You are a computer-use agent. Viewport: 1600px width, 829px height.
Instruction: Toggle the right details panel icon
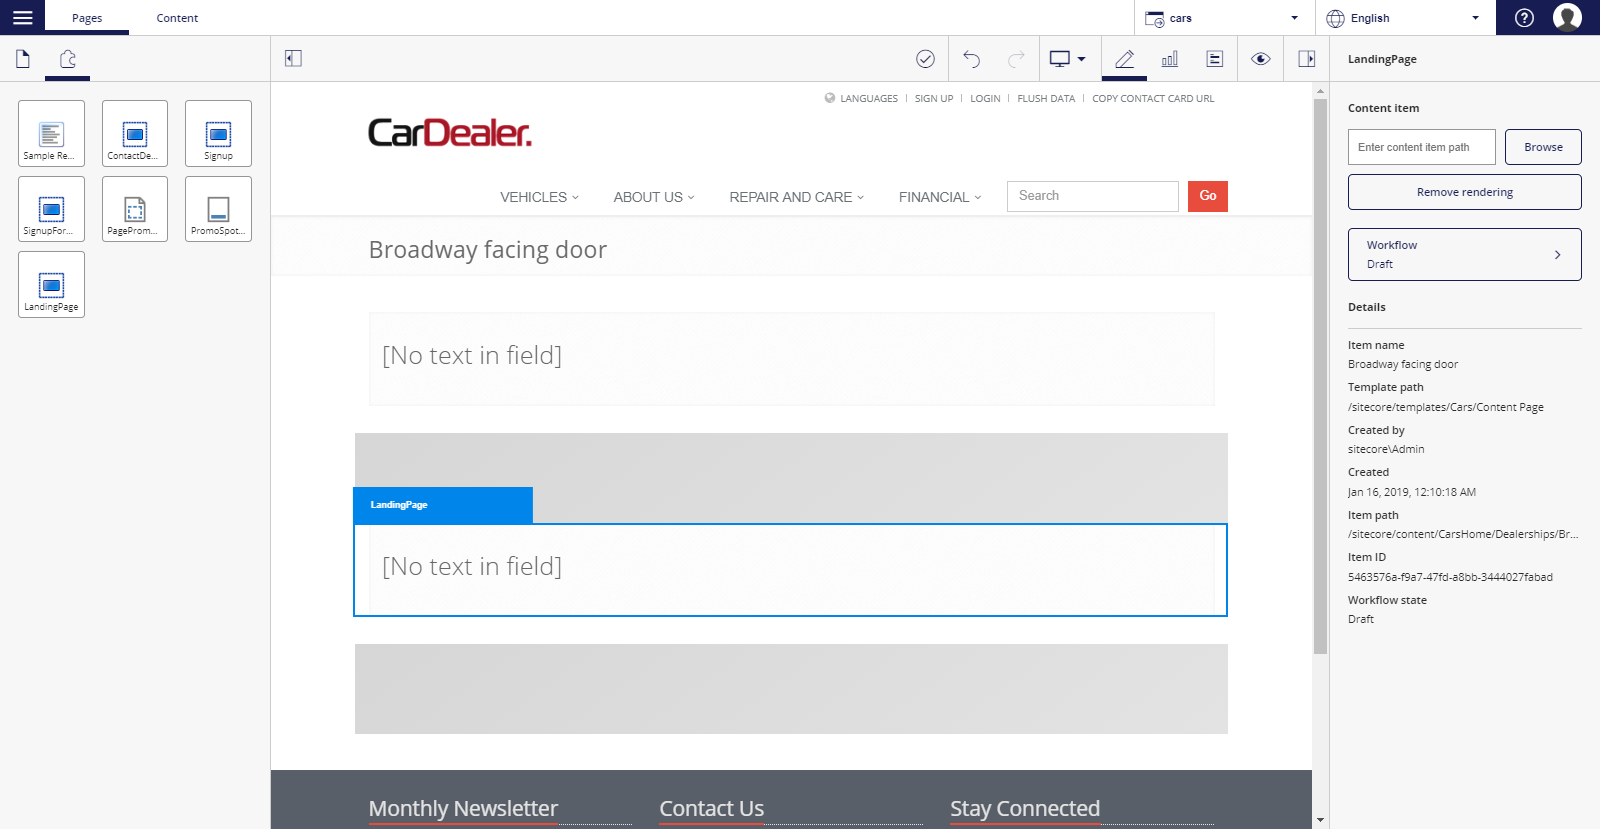click(1307, 59)
